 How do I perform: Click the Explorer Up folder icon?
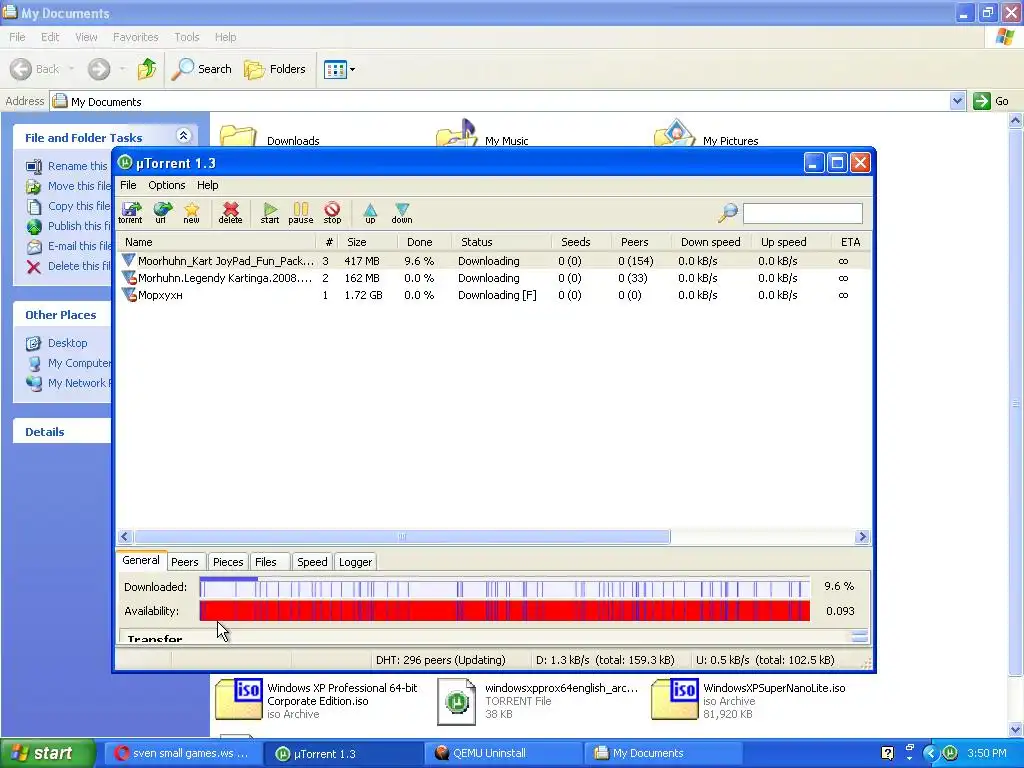point(147,69)
